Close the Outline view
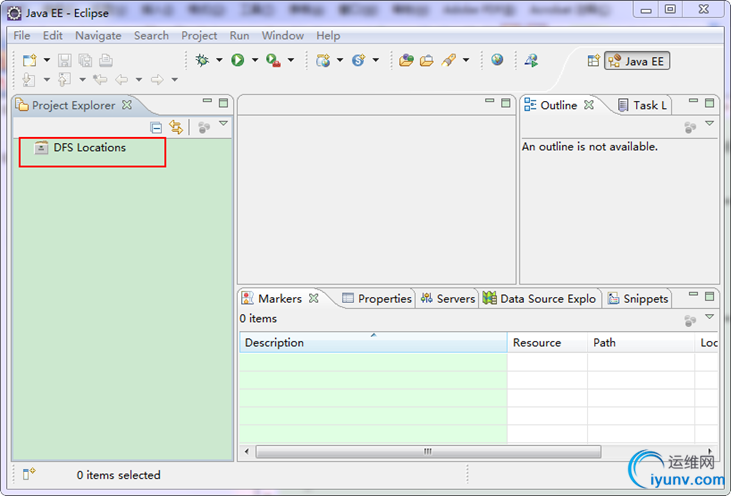Screen dimensions: 731x496 [x=589, y=105]
